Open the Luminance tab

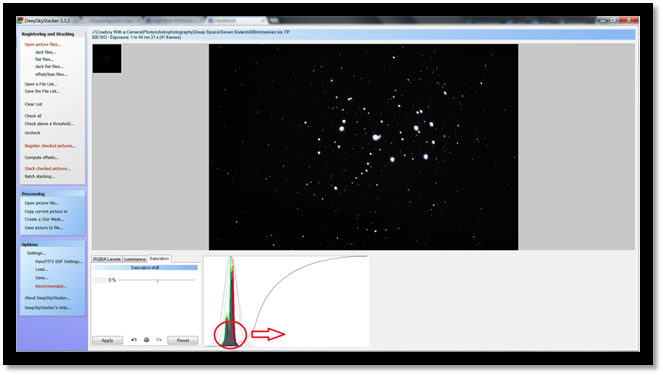(x=134, y=259)
